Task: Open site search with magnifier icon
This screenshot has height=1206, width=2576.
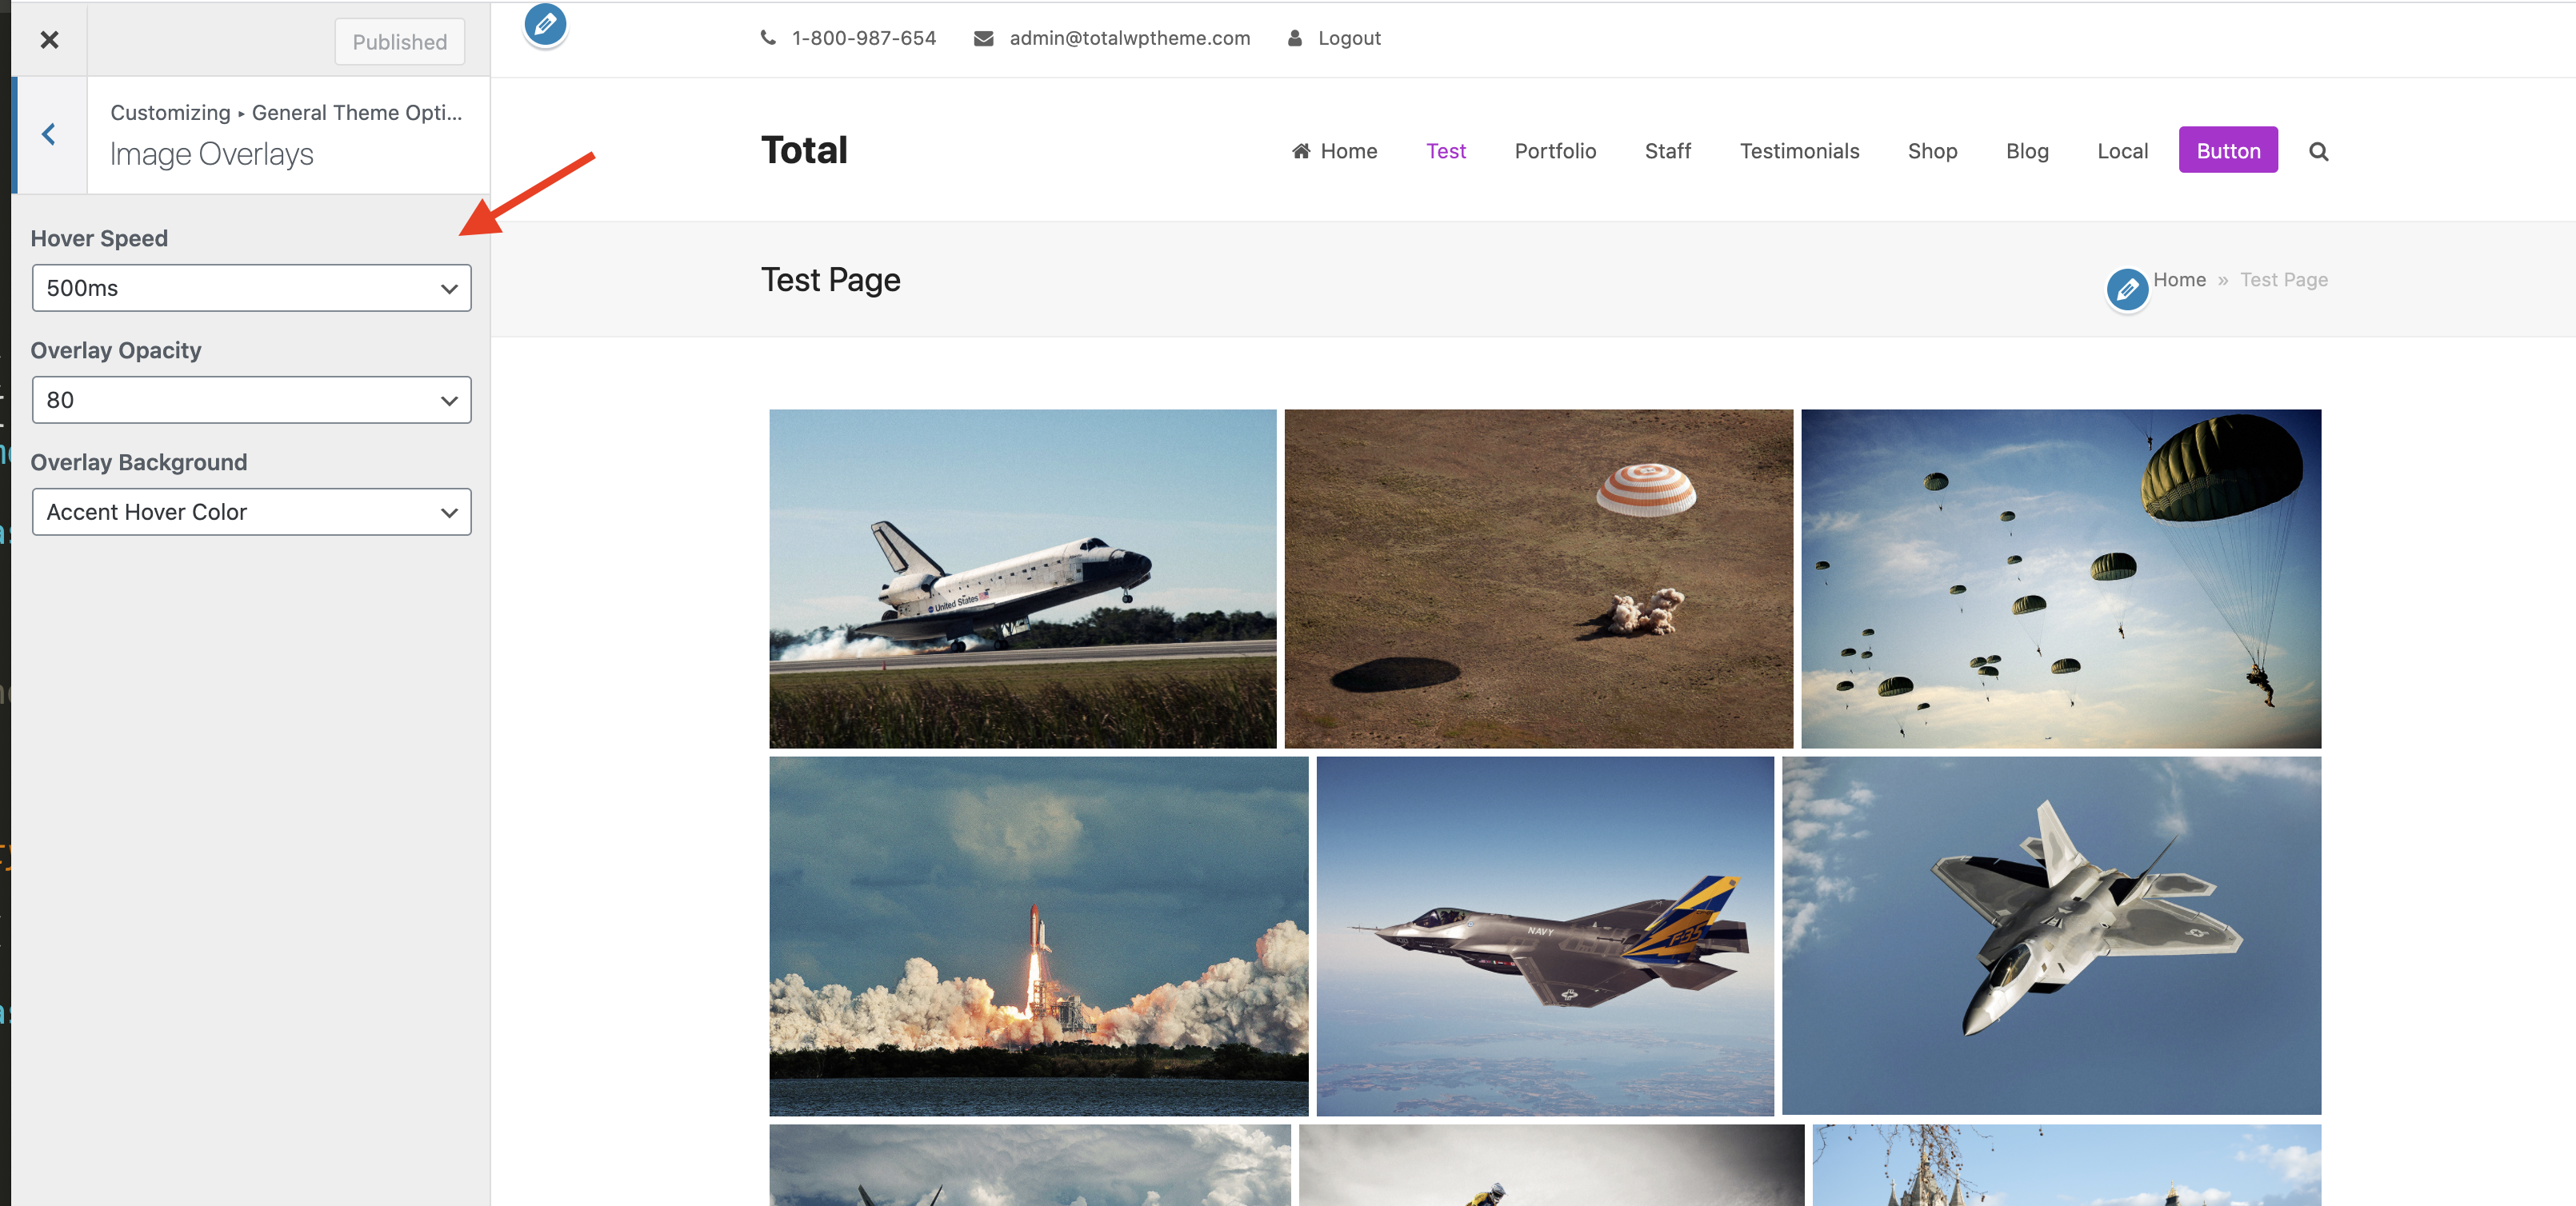Action: coord(2318,152)
